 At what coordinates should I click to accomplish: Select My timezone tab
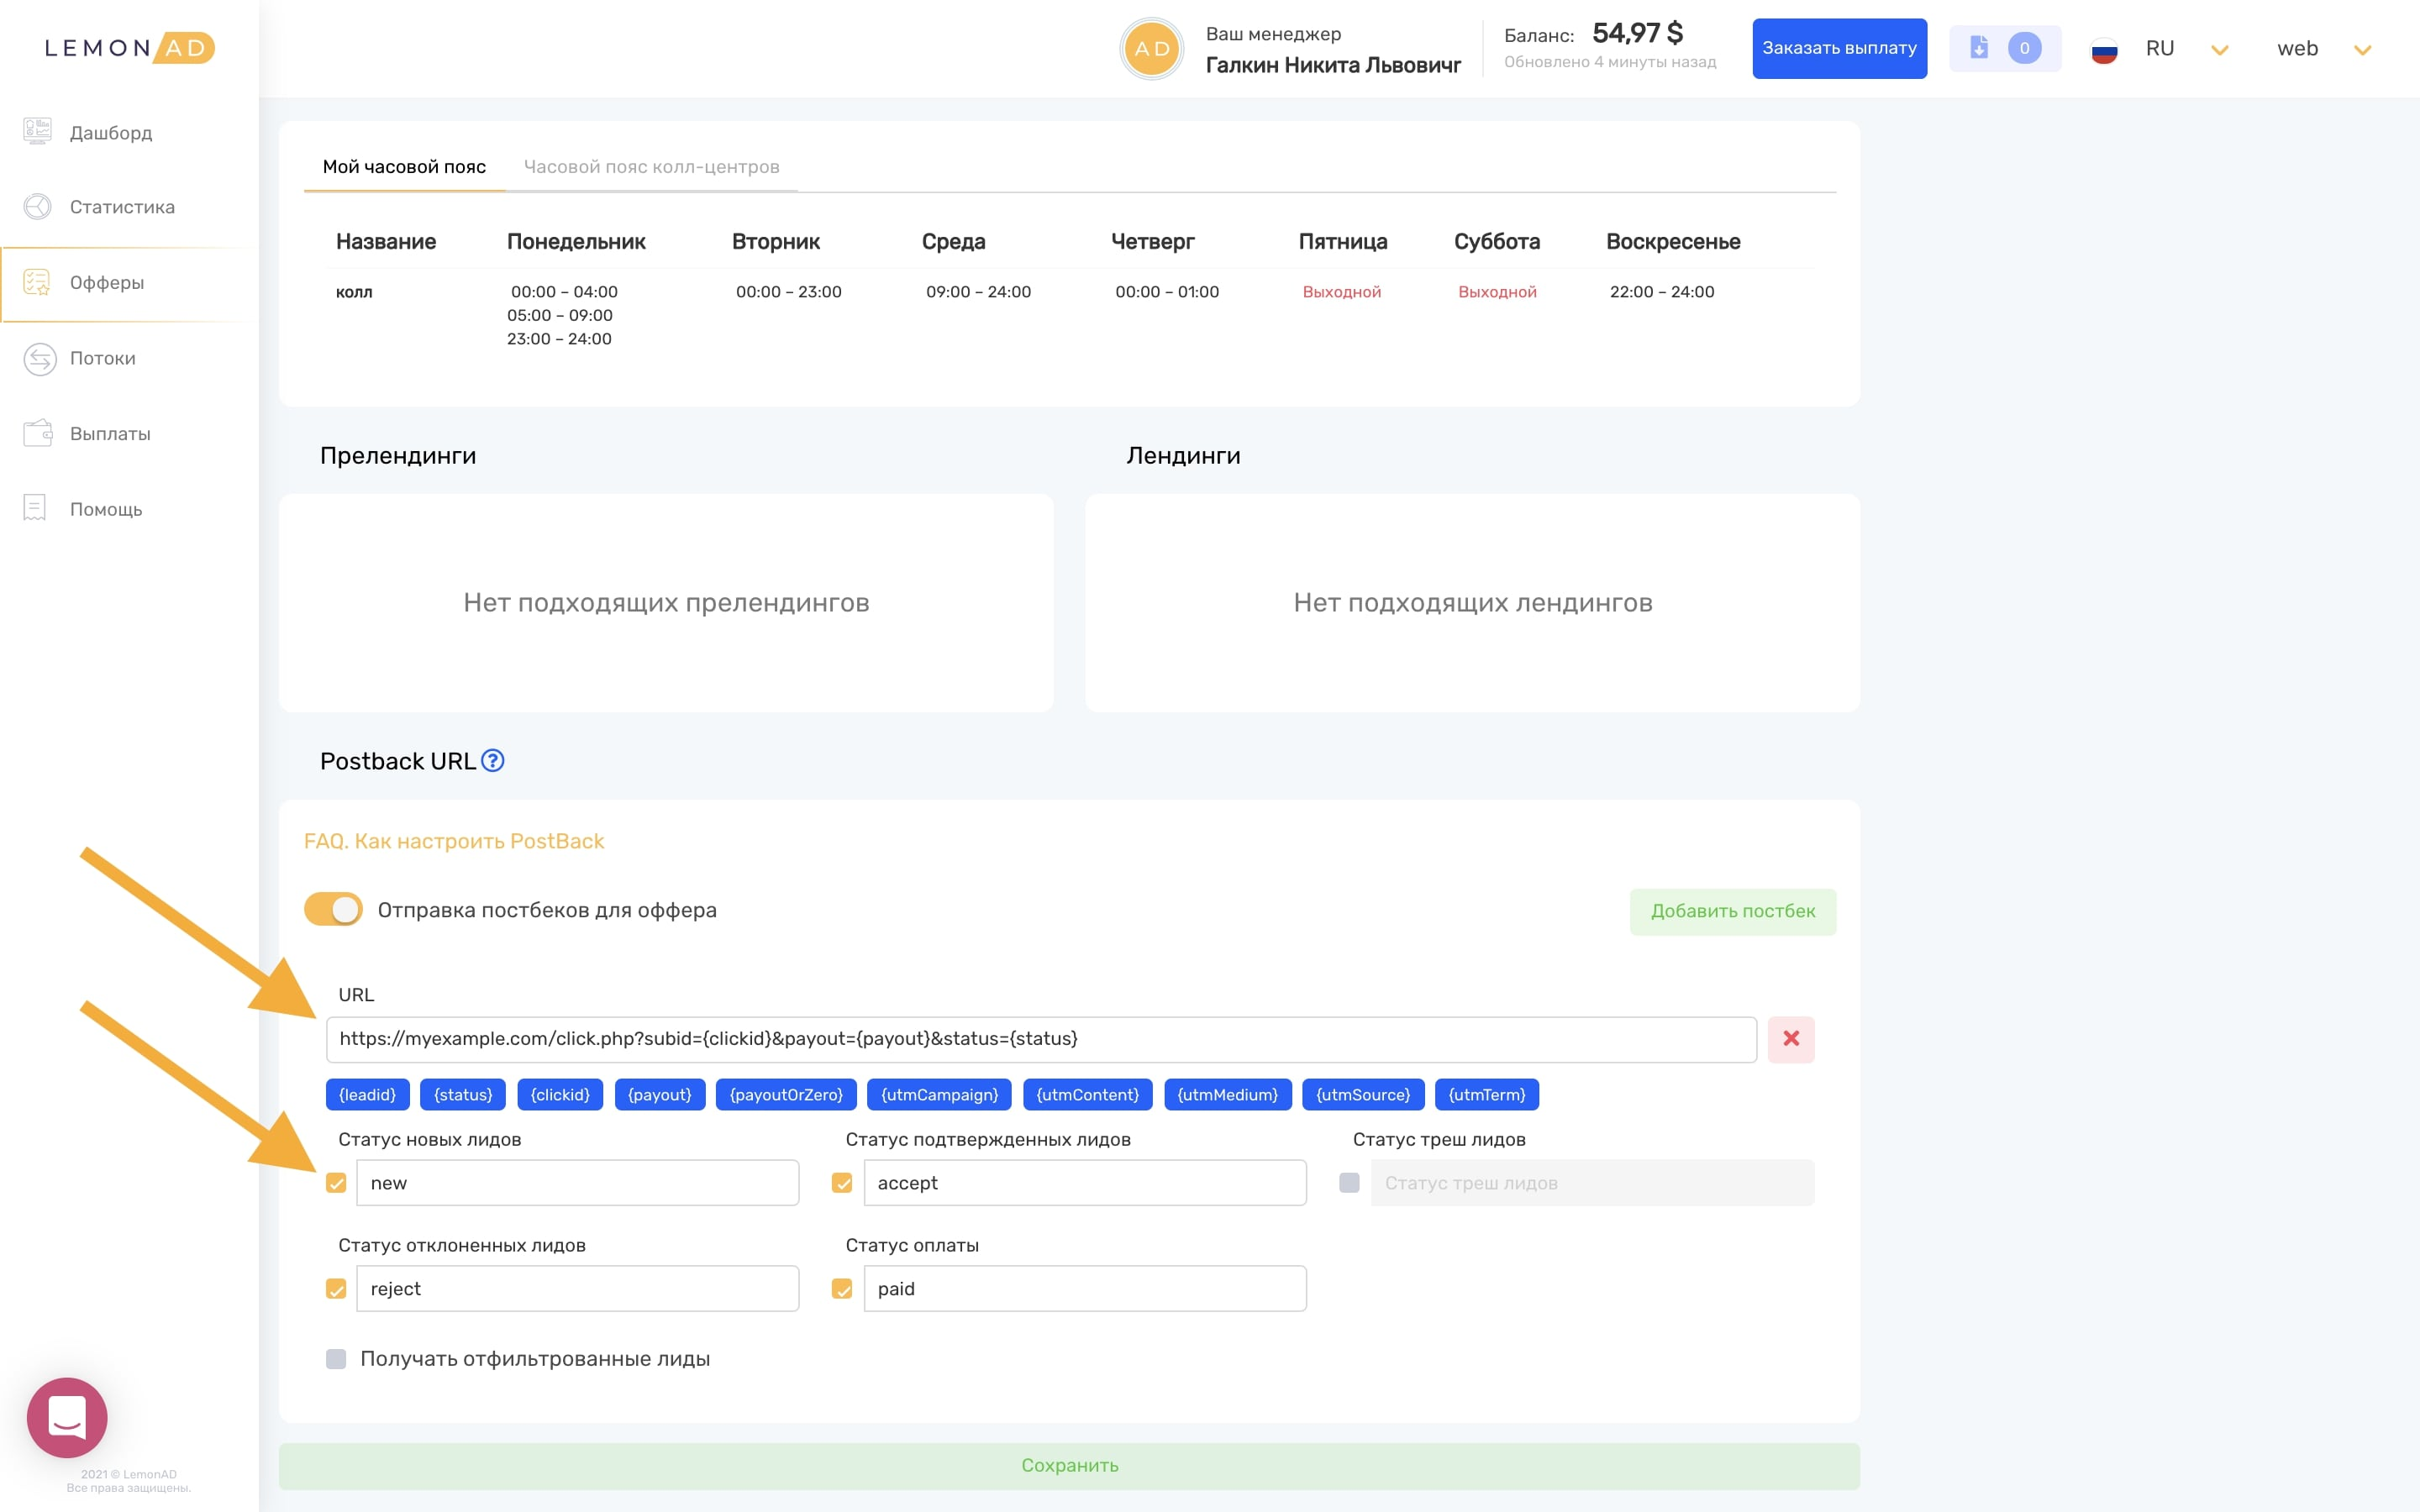tap(404, 167)
